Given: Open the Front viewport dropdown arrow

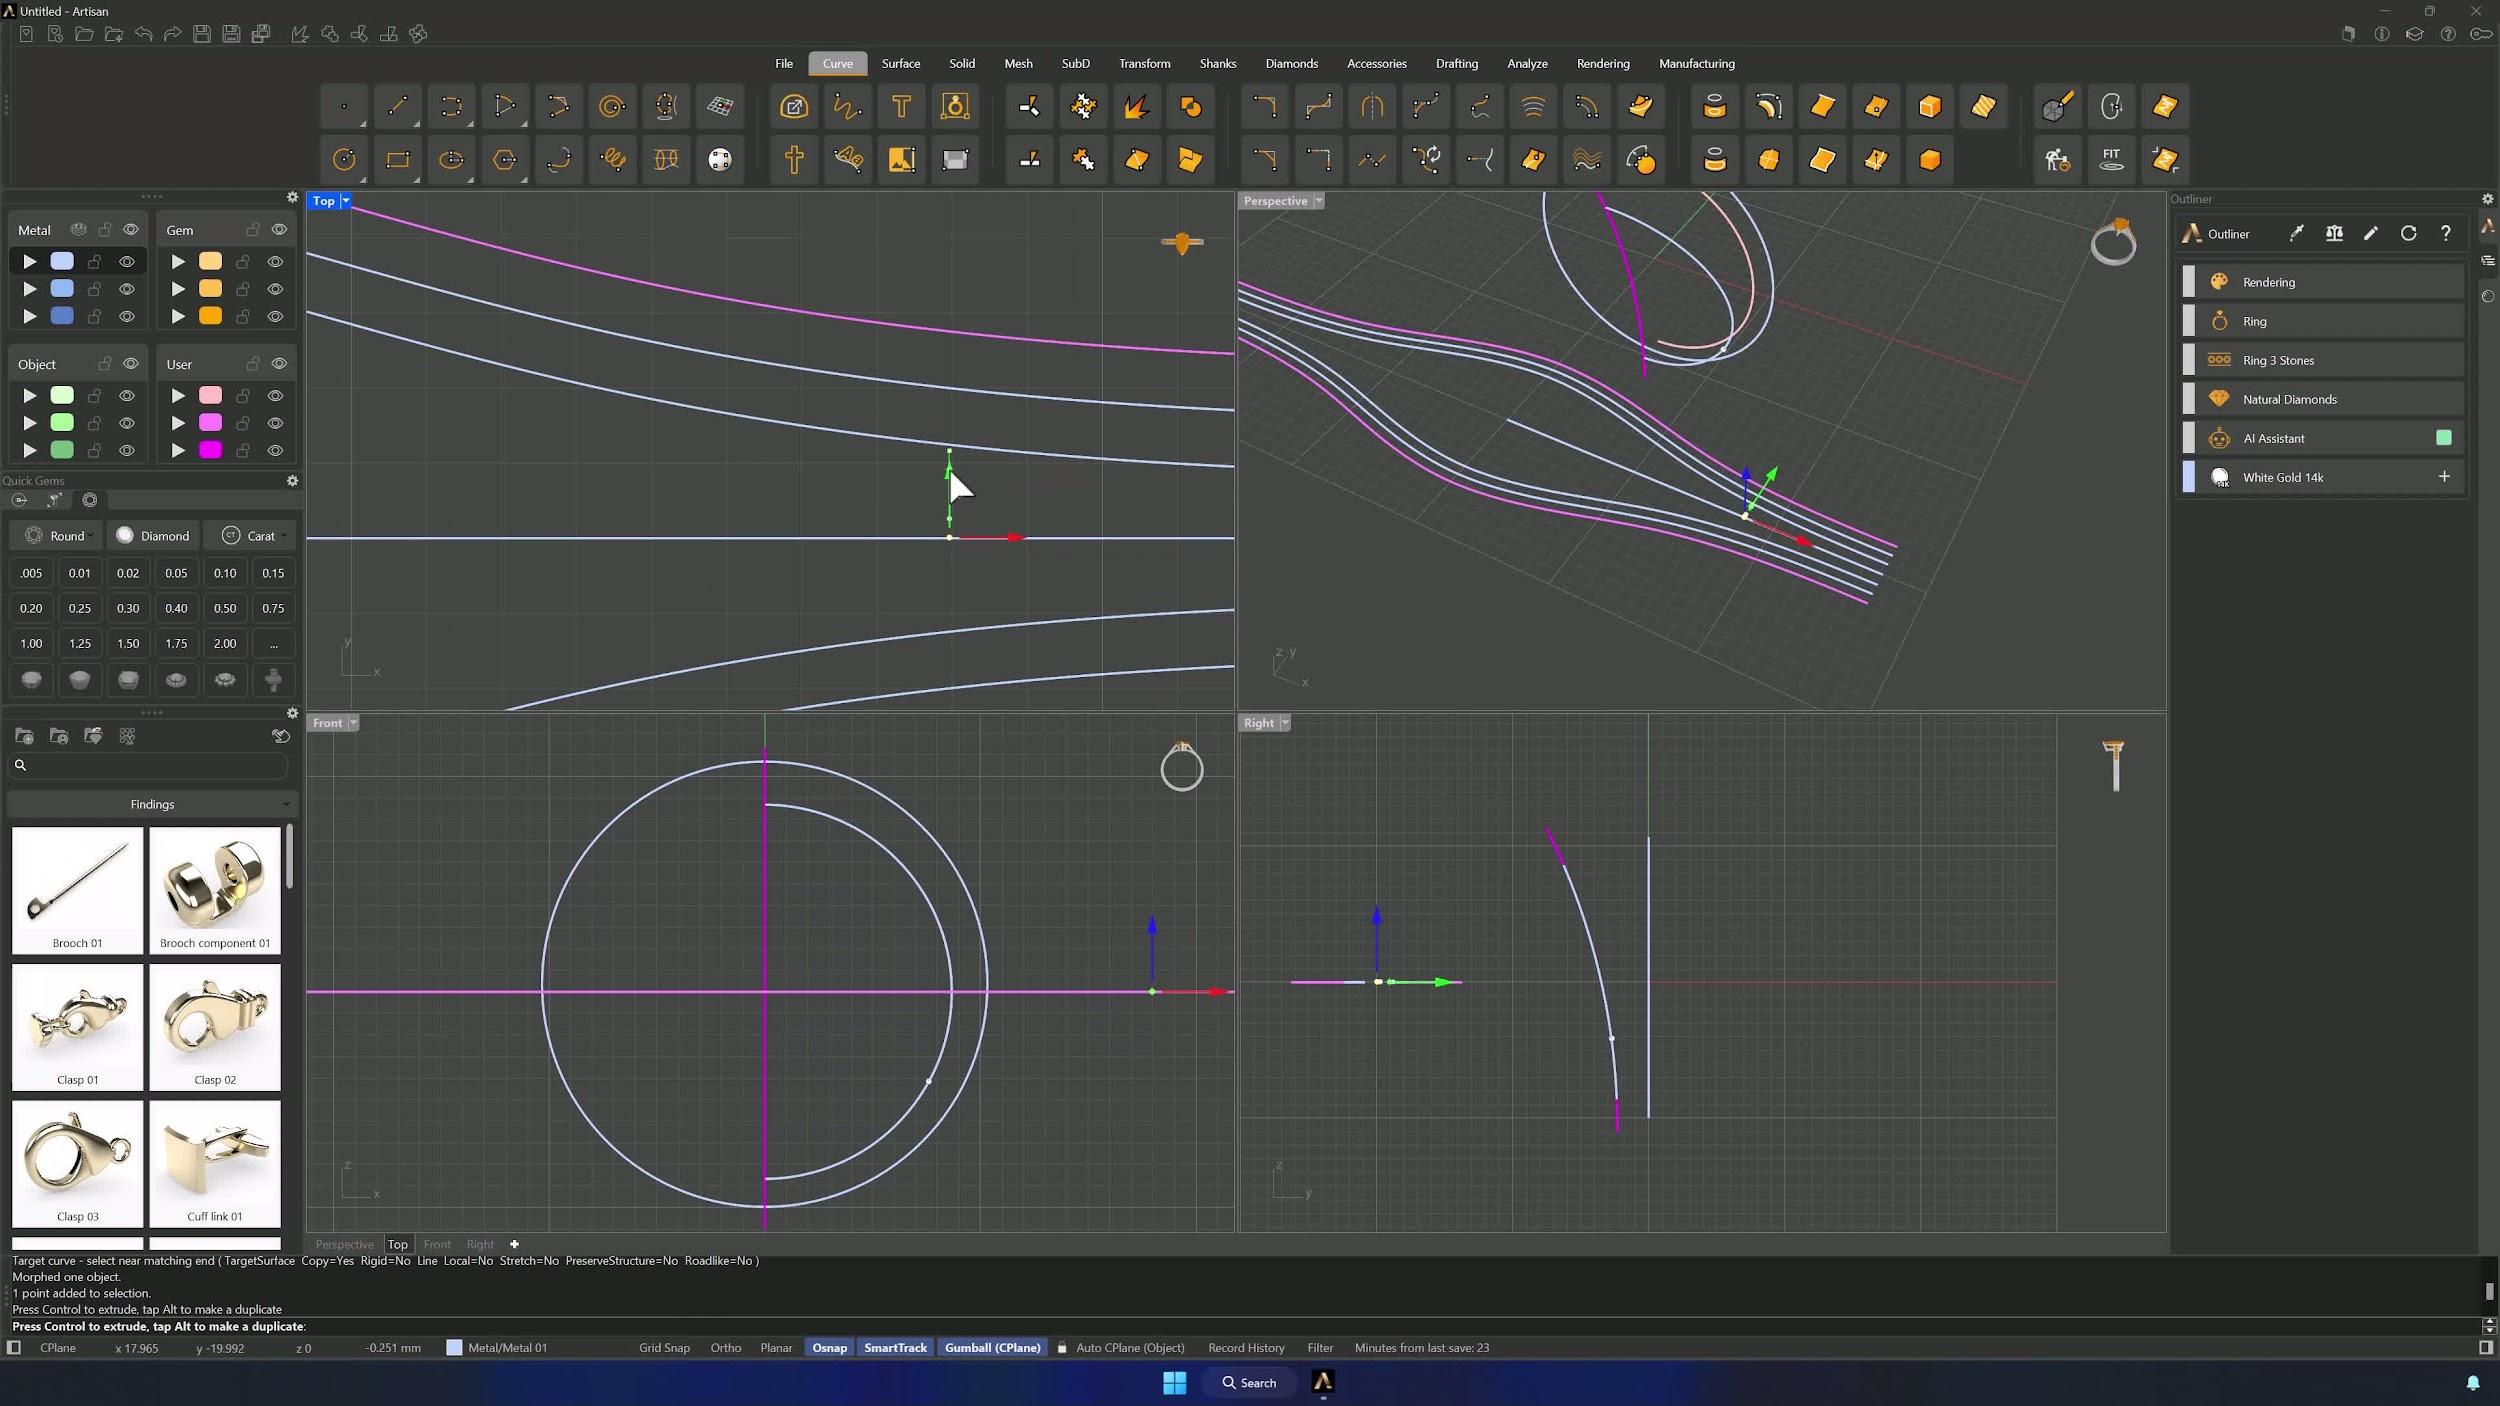Looking at the screenshot, I should [x=353, y=723].
